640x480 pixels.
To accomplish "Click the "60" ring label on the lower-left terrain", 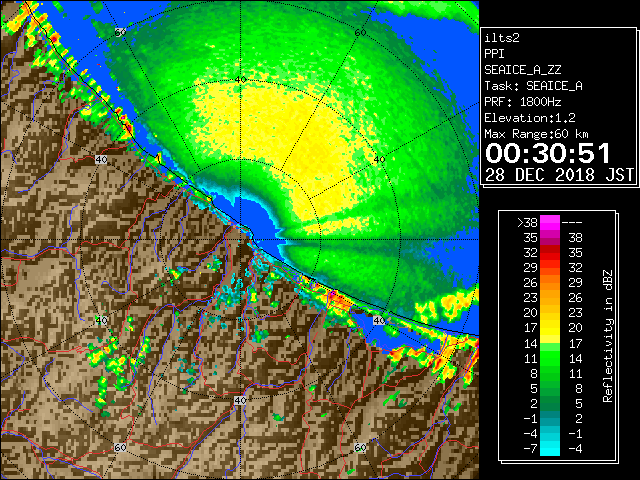I will [x=120, y=448].
